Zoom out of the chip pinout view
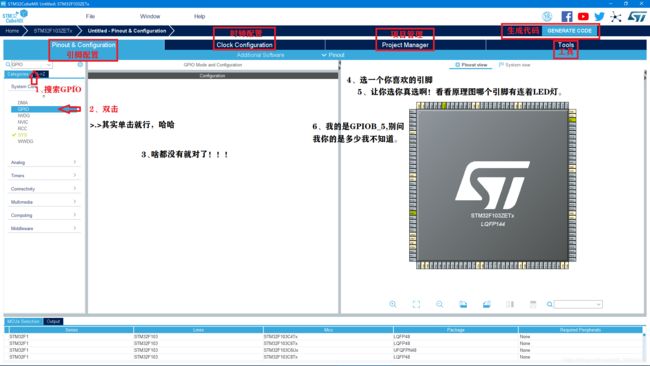This screenshot has width=650, height=366. 439,304
